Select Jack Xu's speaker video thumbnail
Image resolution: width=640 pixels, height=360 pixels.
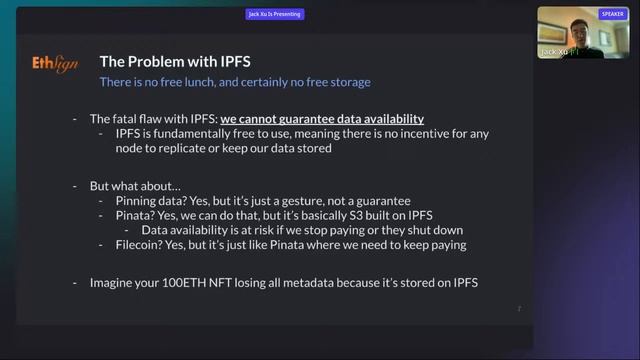coord(583,32)
